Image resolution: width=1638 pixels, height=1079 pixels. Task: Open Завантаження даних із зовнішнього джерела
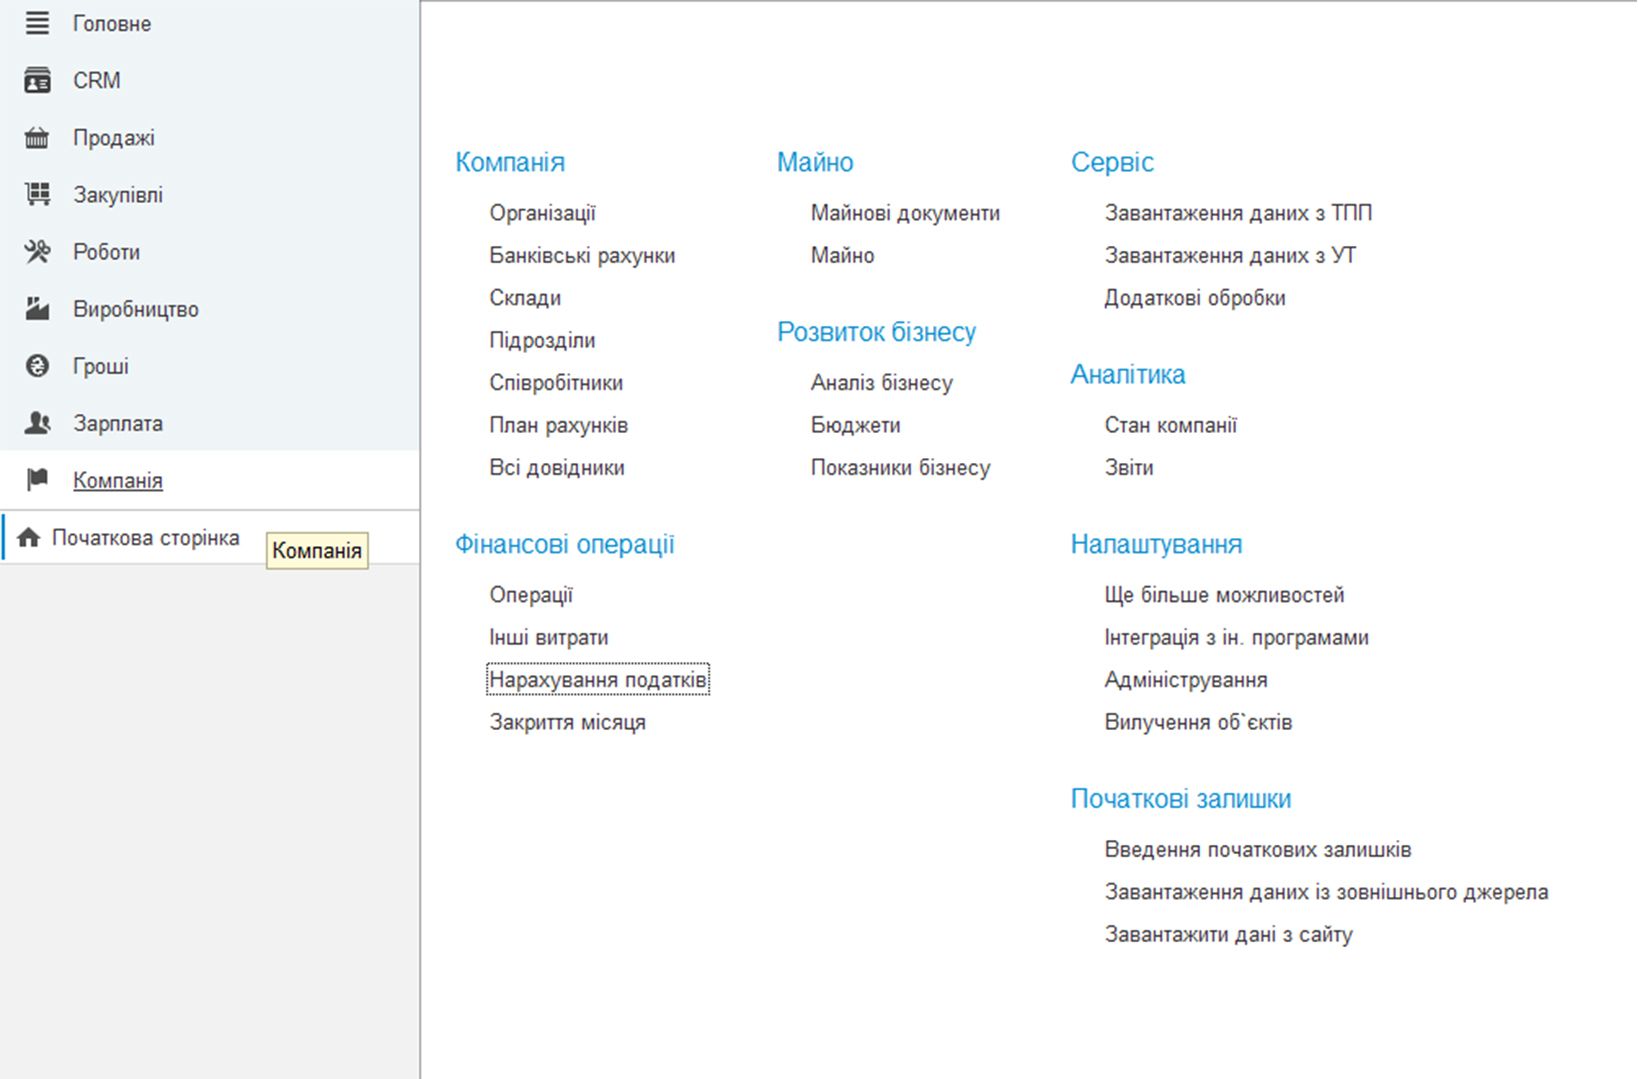click(x=1326, y=892)
